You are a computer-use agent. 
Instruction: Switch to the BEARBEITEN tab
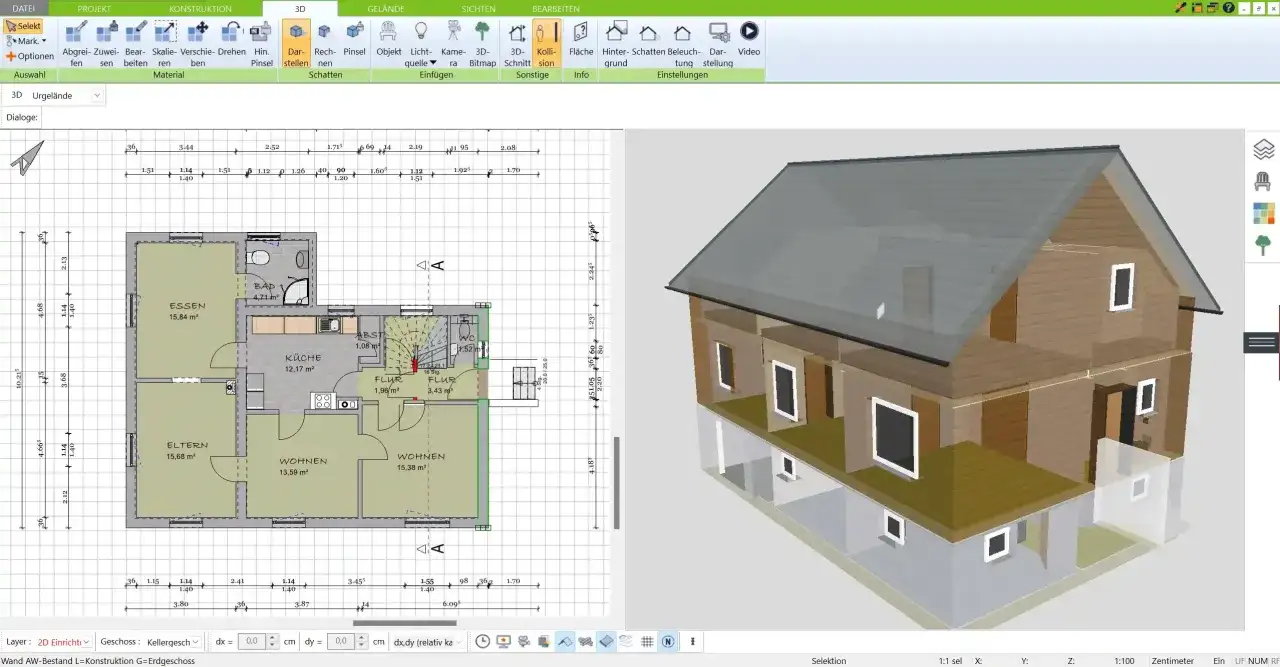[556, 8]
